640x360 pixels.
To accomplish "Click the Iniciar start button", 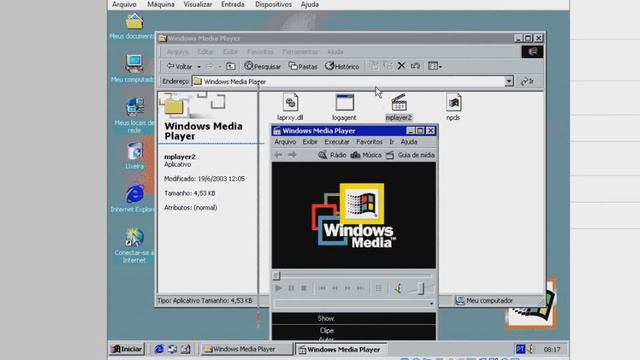I will tap(127, 349).
